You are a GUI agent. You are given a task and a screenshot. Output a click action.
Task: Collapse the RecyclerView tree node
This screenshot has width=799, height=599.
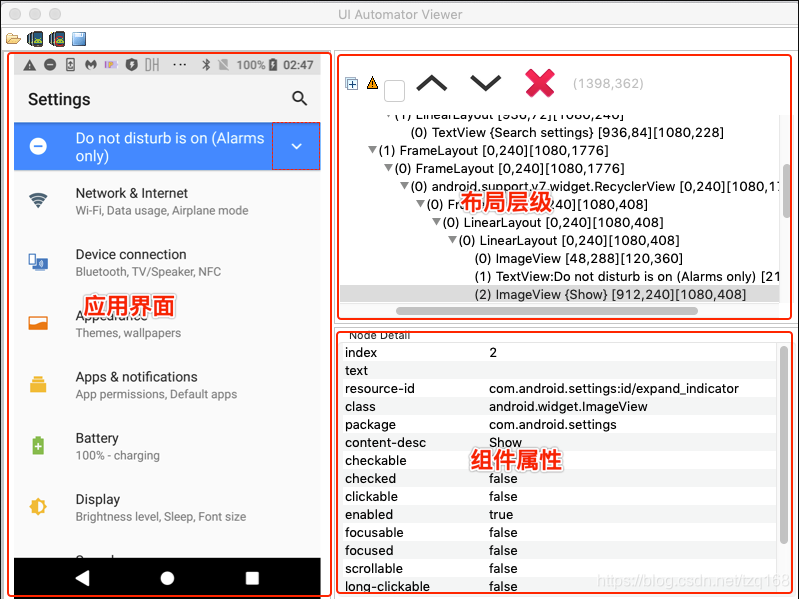pos(404,186)
